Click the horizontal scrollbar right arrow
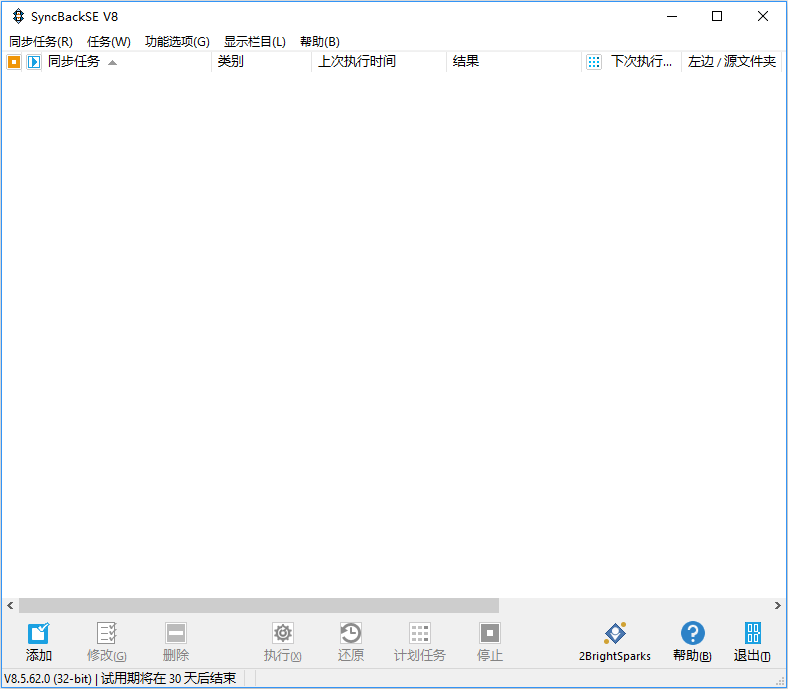 pos(777,605)
